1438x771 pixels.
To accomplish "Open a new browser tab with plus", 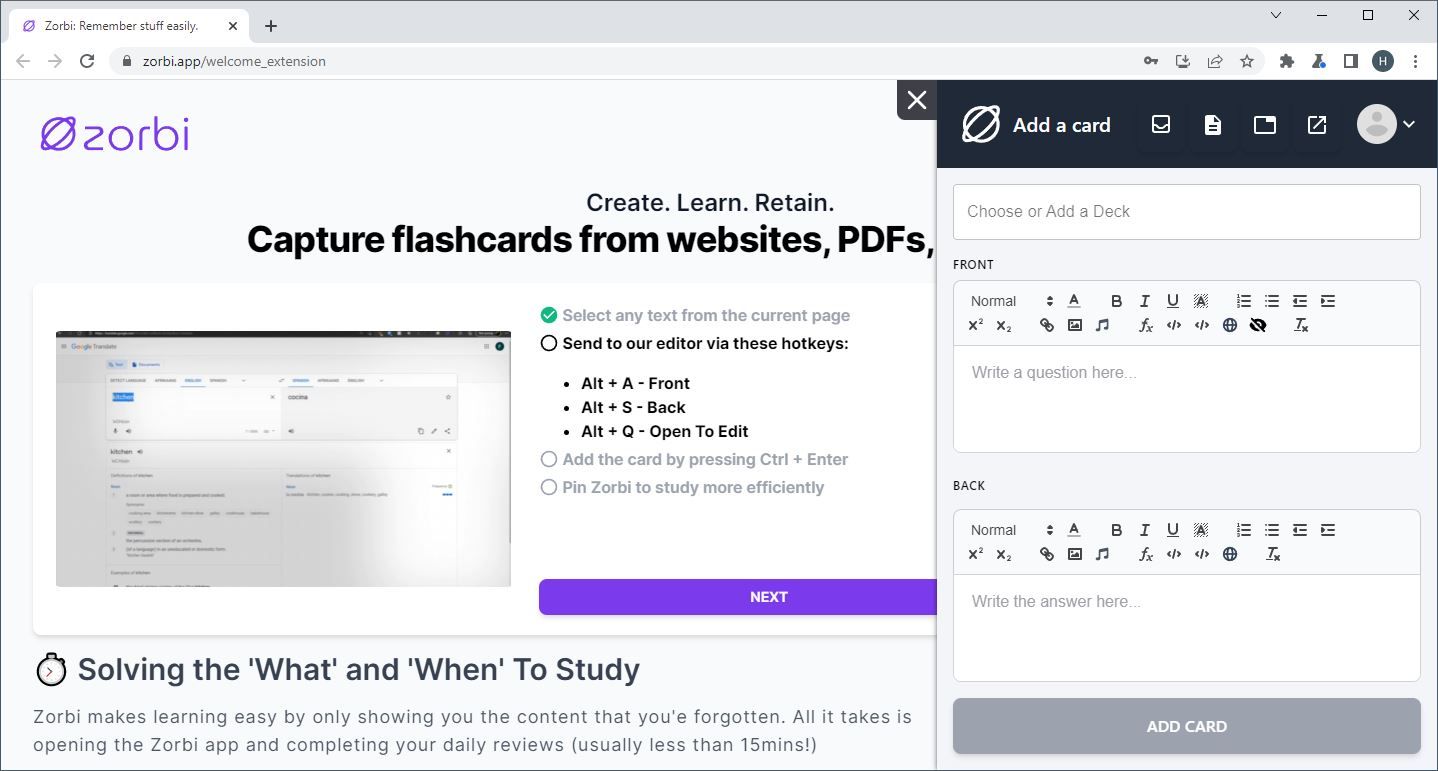I will point(271,26).
